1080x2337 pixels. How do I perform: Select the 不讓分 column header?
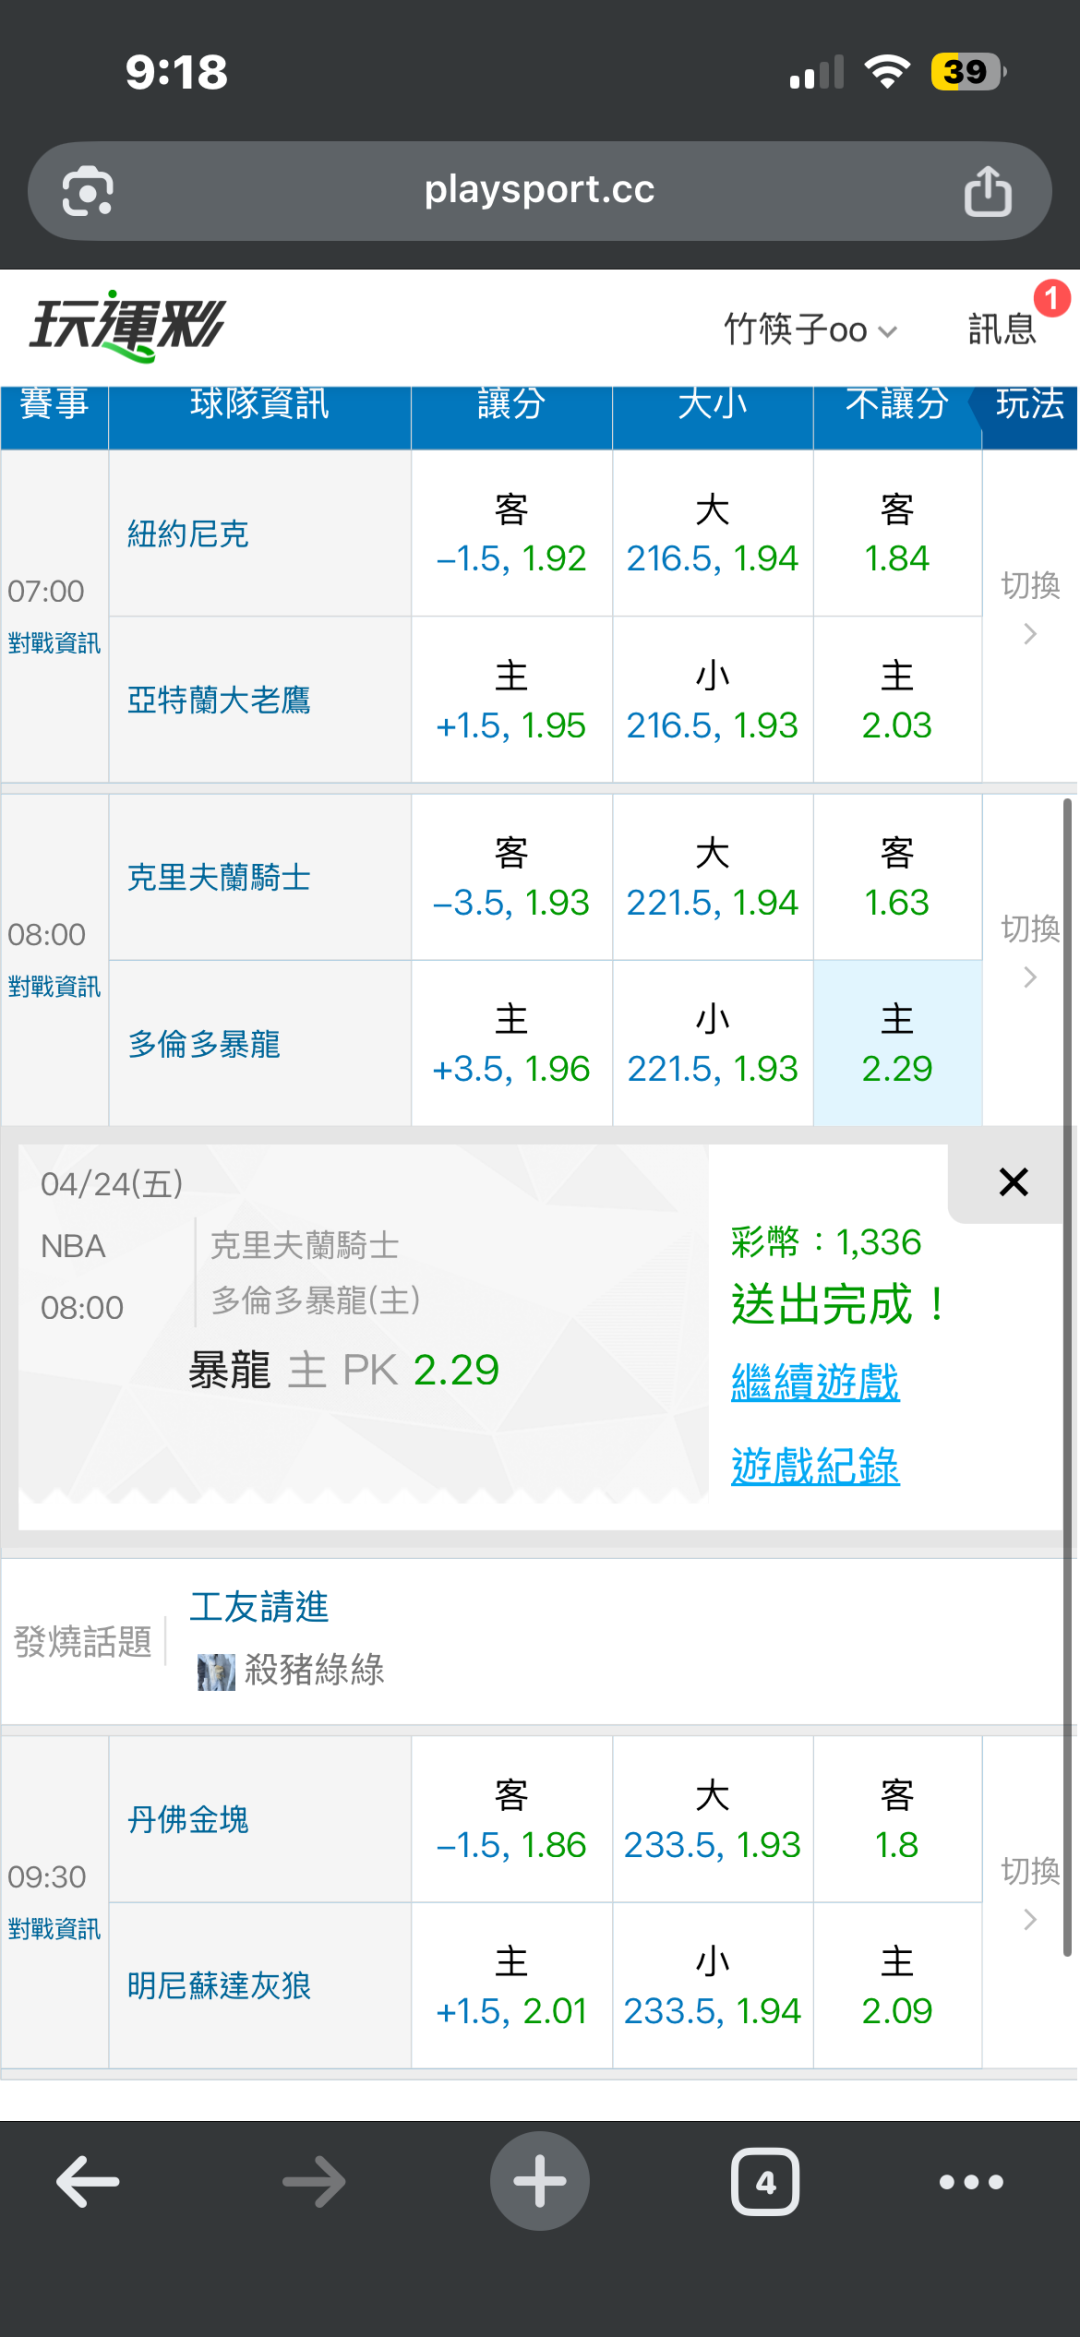tap(897, 405)
